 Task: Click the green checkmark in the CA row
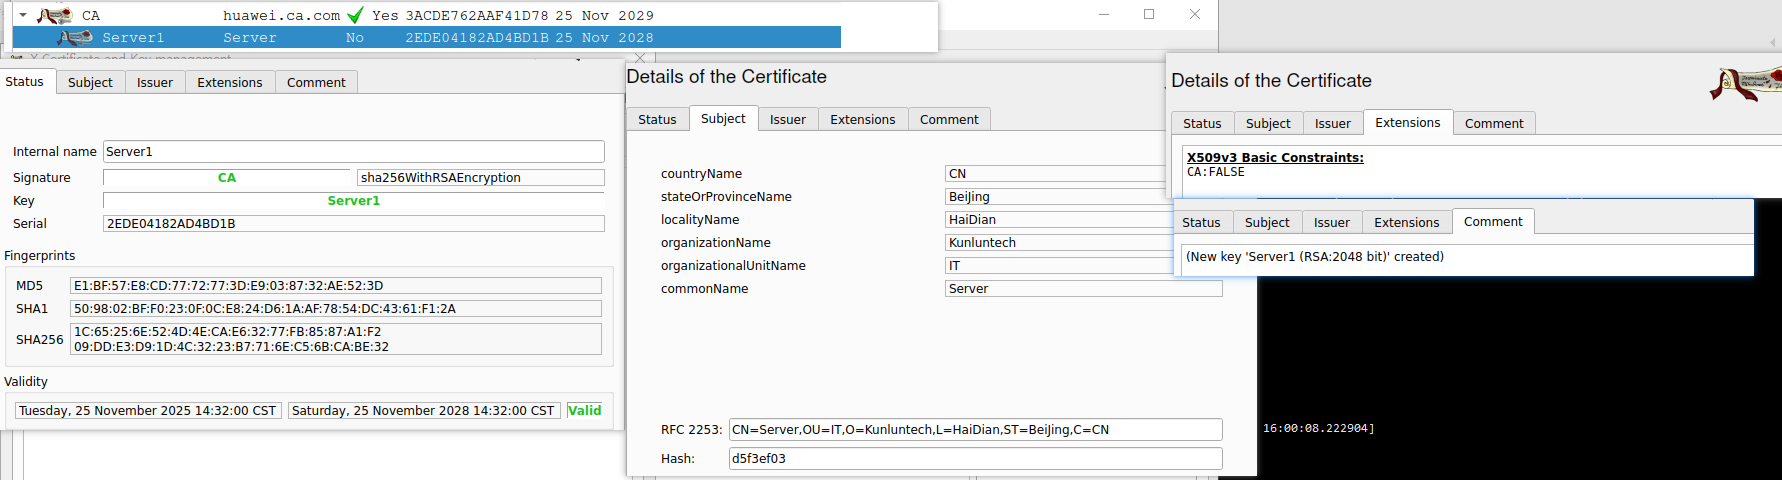click(x=355, y=15)
